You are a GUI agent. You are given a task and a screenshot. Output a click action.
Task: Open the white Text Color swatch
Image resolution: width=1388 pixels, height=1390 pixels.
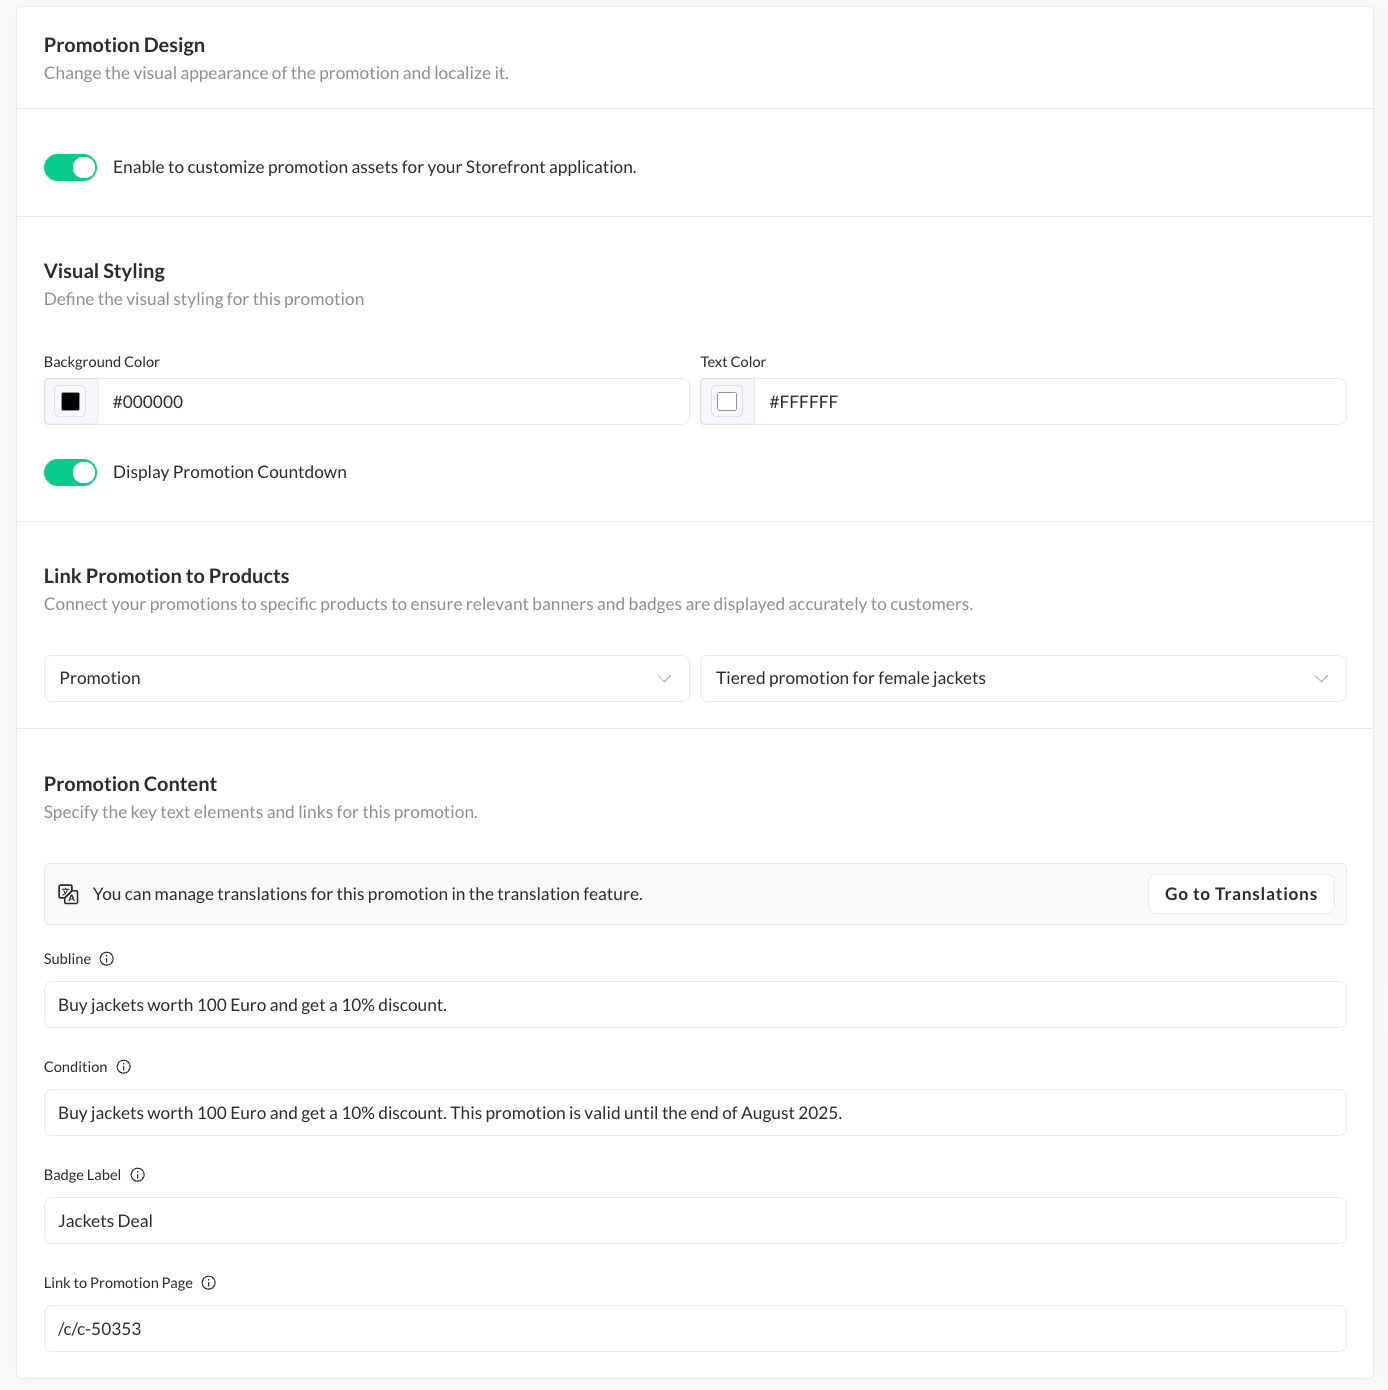click(727, 402)
